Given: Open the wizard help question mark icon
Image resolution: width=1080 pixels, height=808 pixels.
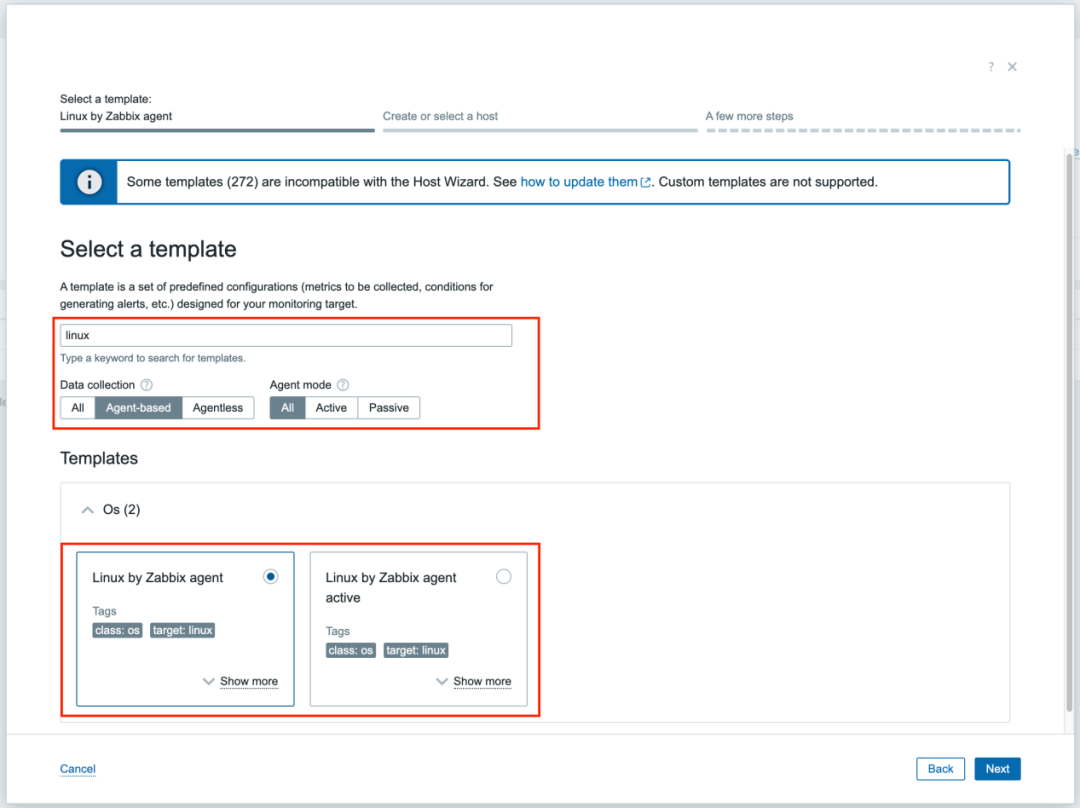Looking at the screenshot, I should point(990,67).
